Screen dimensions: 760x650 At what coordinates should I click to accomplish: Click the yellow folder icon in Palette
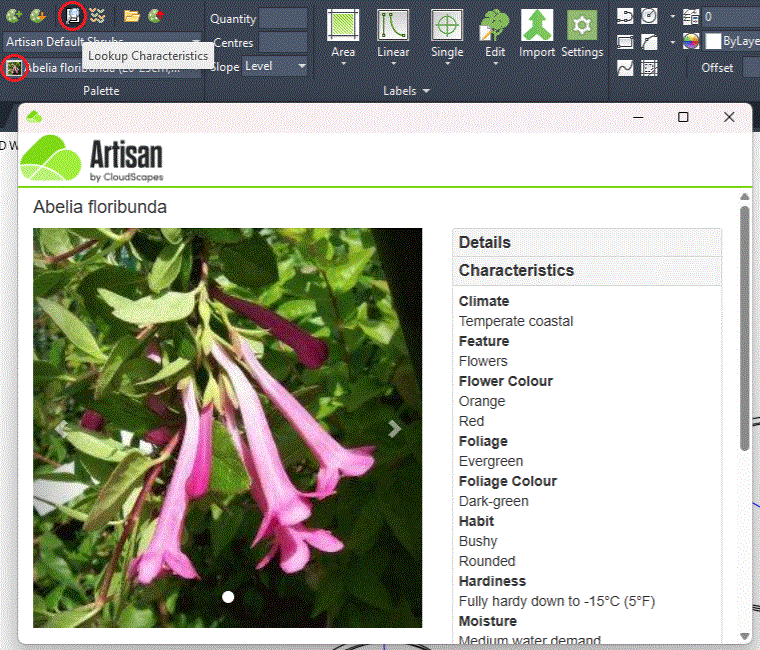pyautogui.click(x=132, y=15)
